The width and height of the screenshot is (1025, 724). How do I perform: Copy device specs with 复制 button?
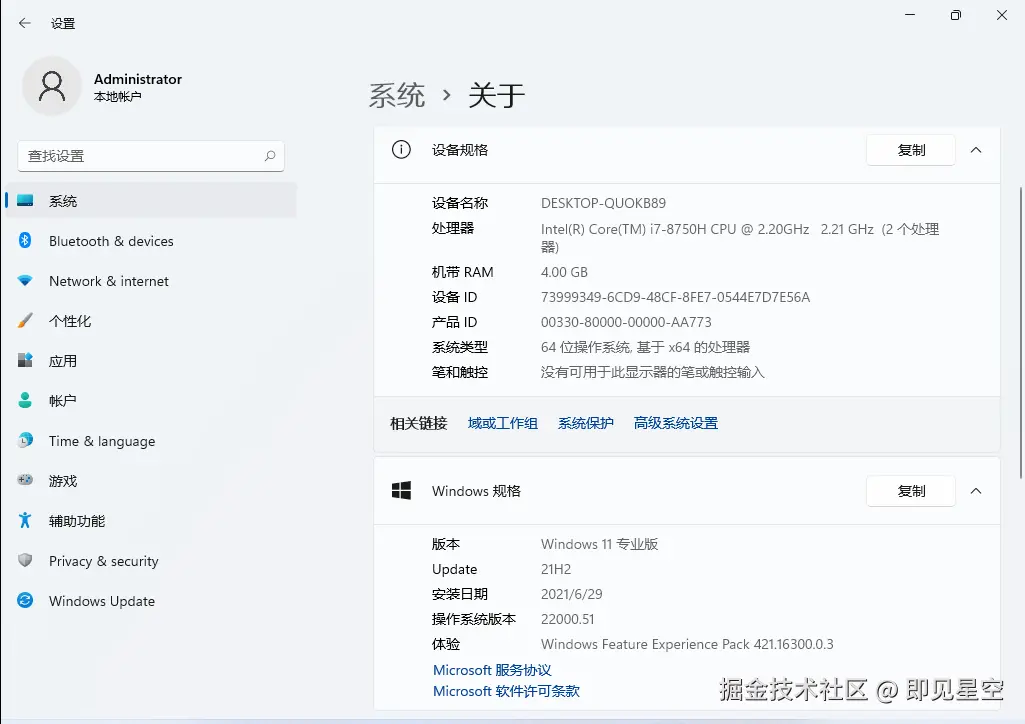(x=911, y=150)
